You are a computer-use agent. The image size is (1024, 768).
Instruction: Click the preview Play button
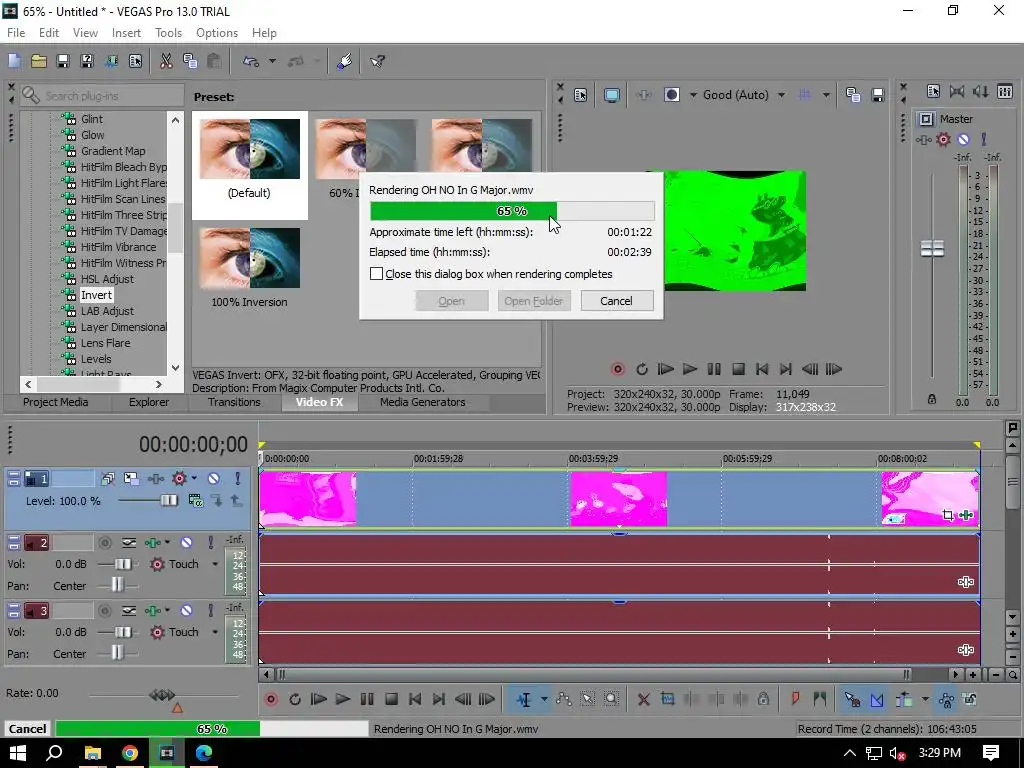tap(690, 369)
